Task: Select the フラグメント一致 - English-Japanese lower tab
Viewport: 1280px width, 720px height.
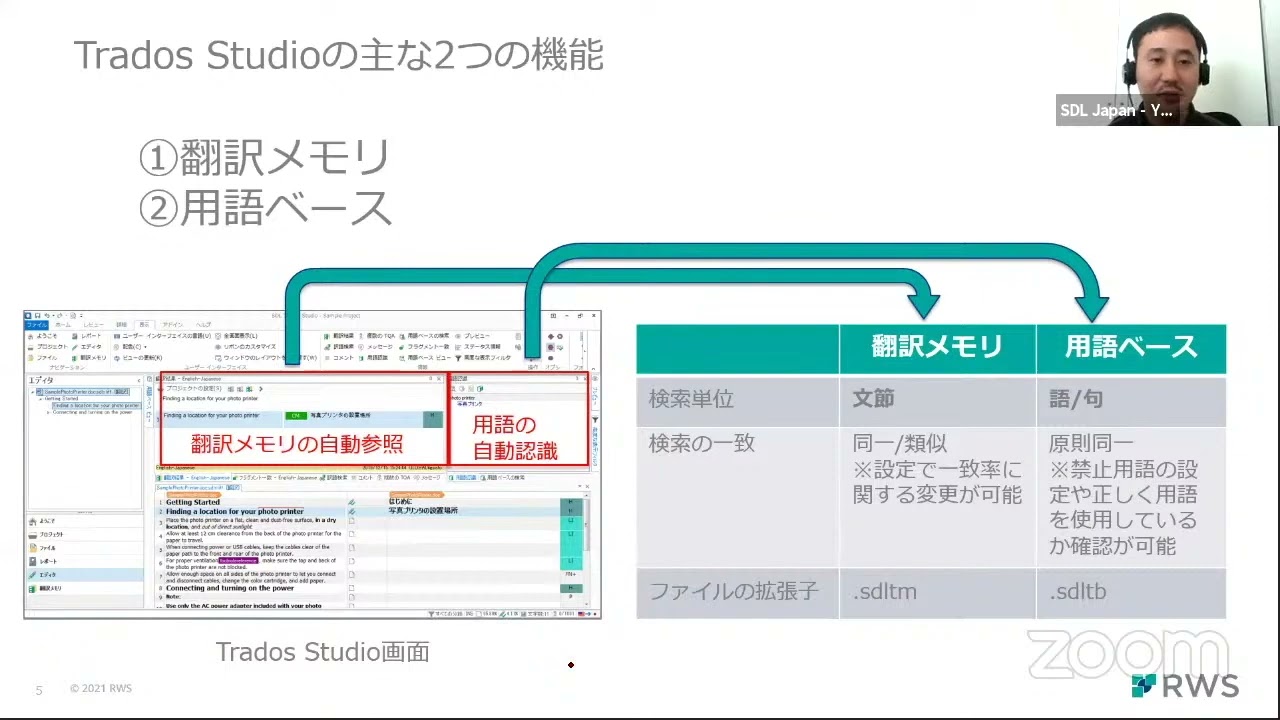Action: click(x=275, y=477)
